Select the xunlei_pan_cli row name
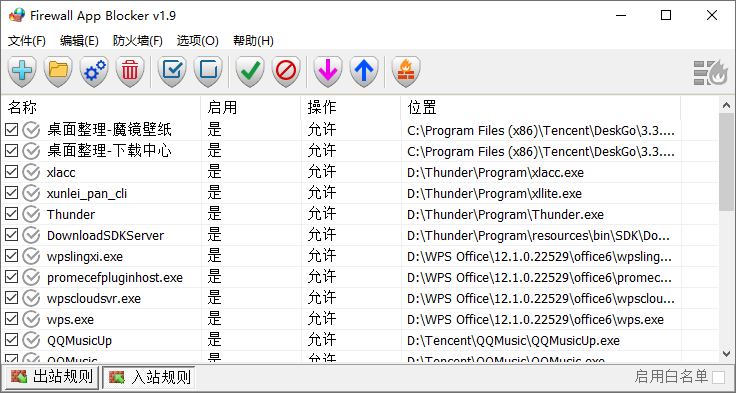The width and height of the screenshot is (736, 393). tap(87, 193)
